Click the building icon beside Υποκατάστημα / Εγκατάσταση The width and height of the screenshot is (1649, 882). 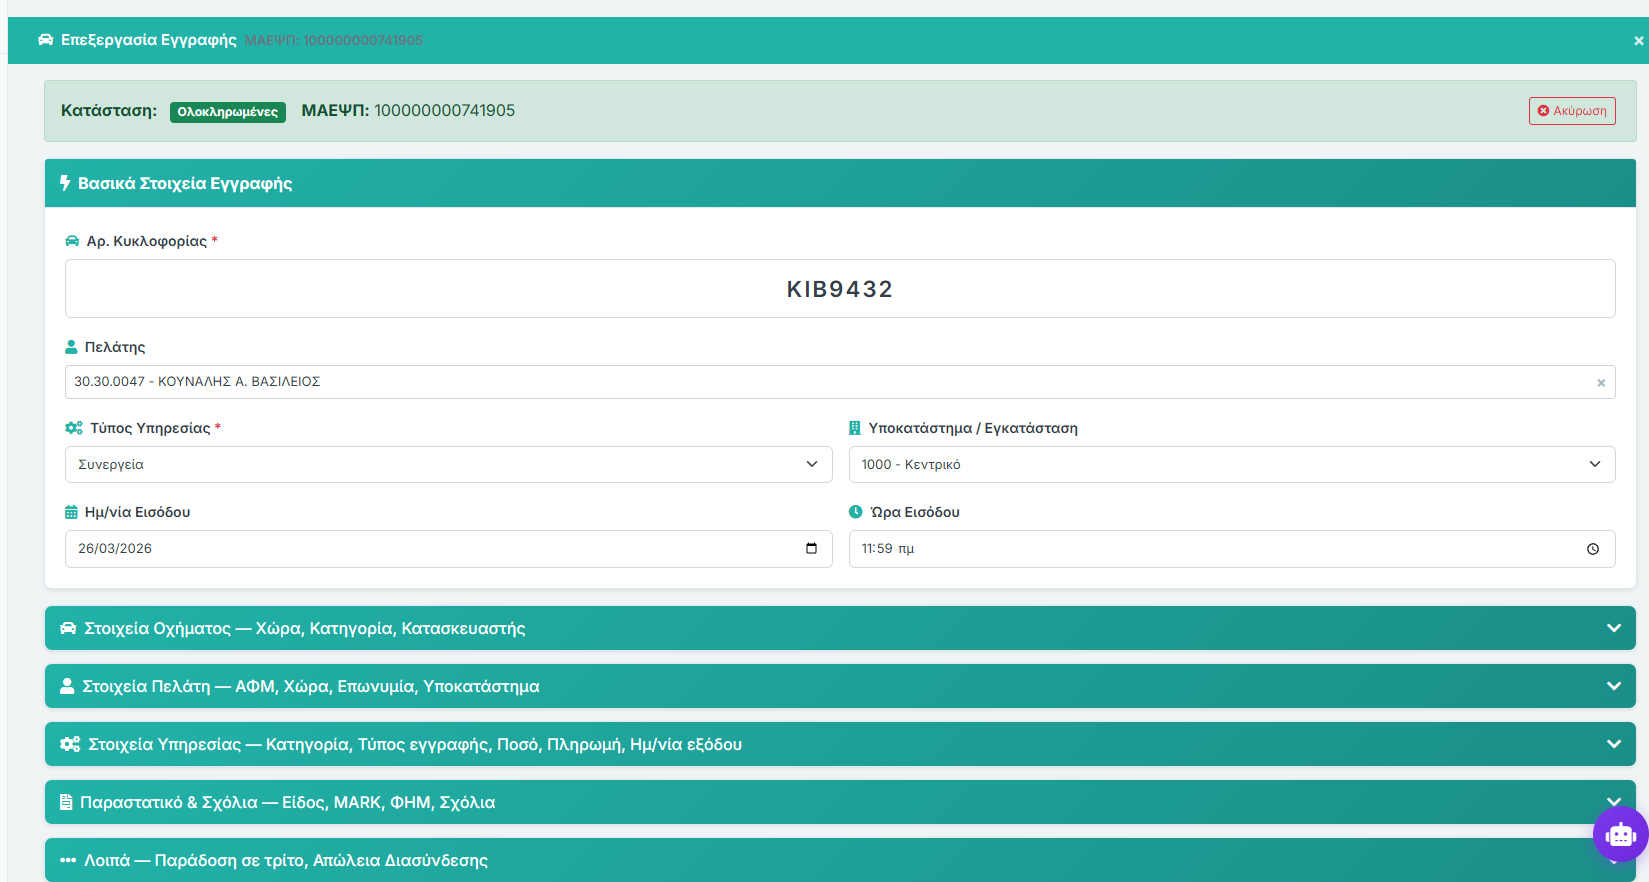tap(855, 428)
